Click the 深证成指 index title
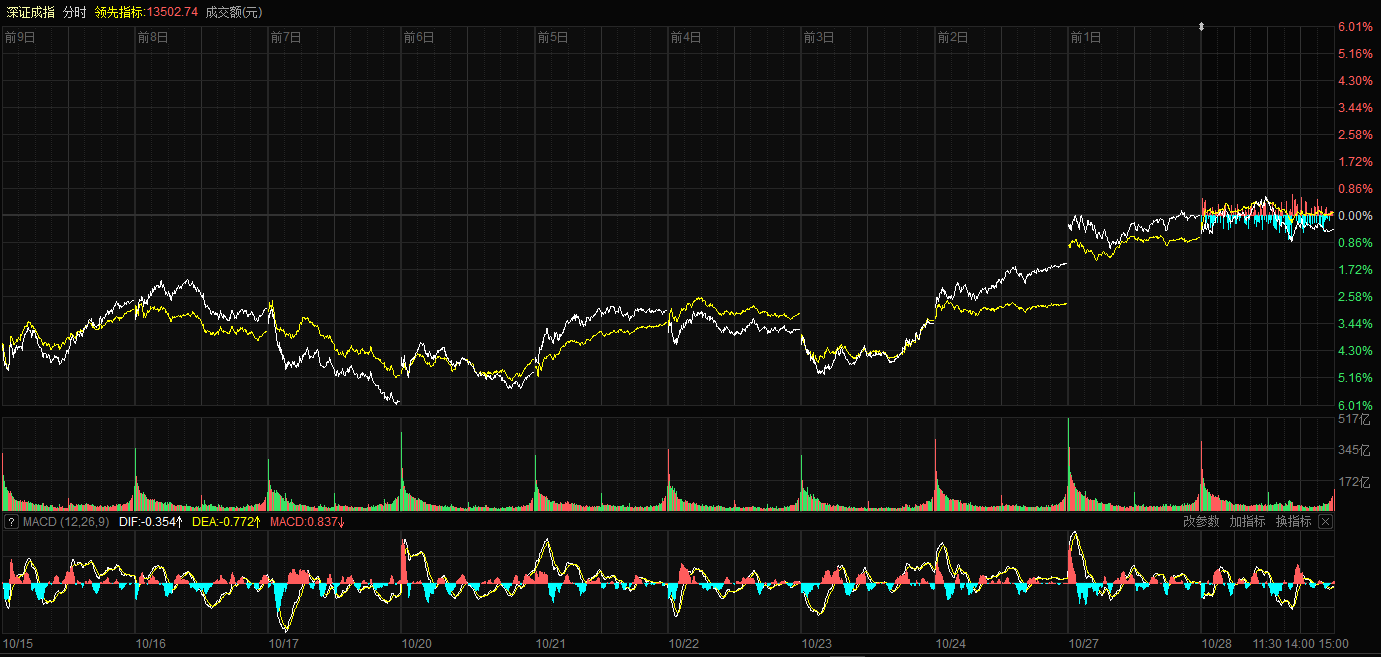The image size is (1381, 657). [30, 12]
